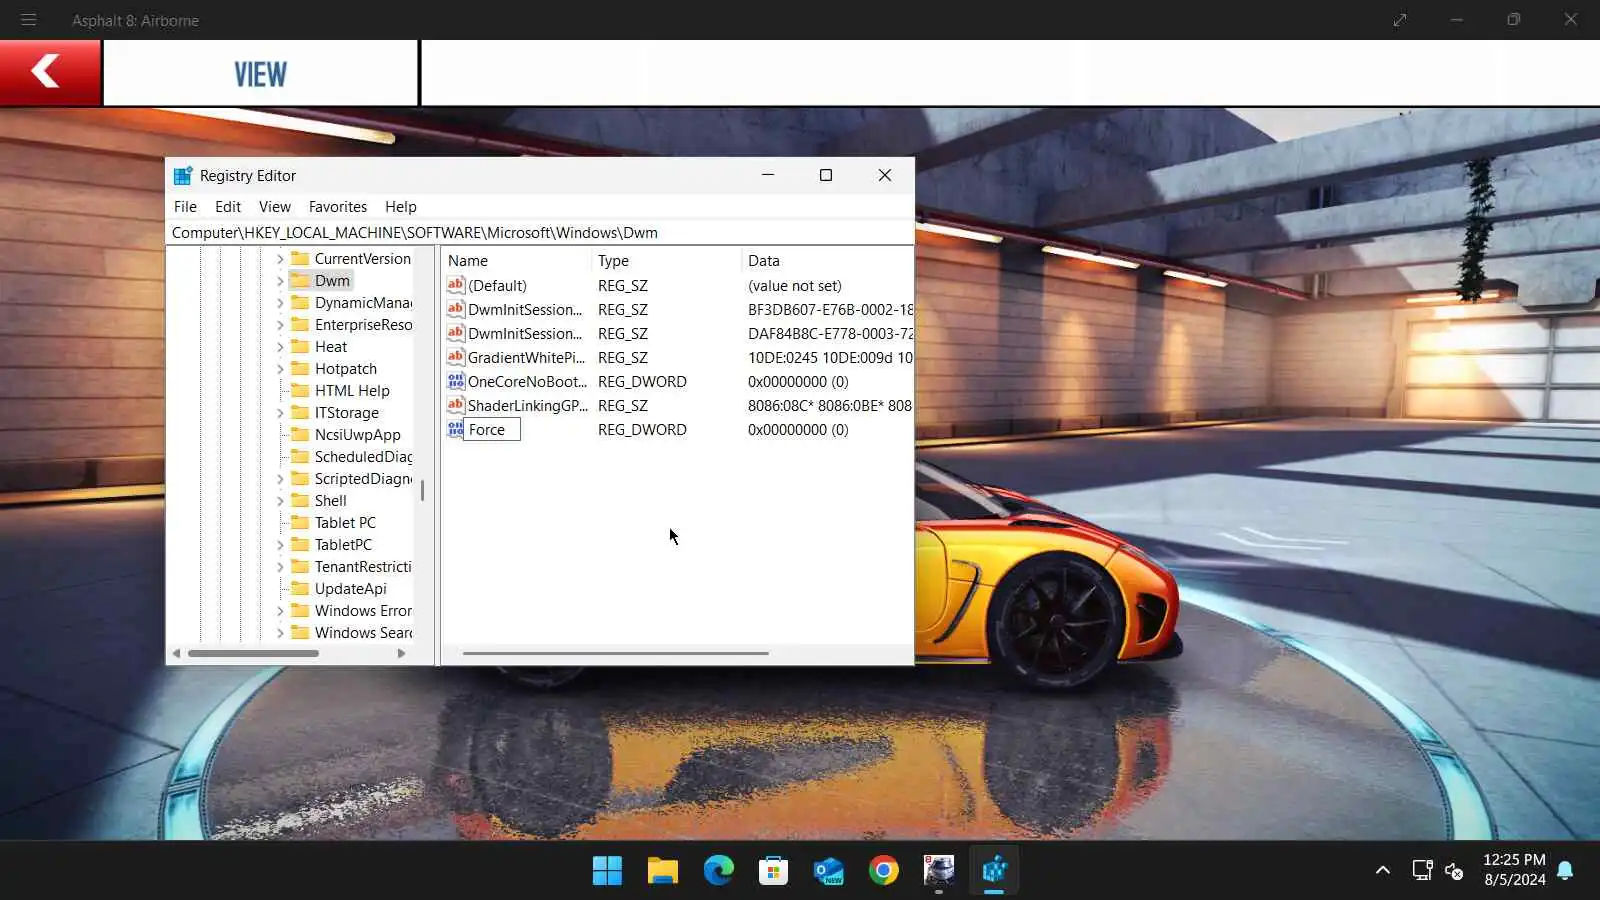Click the Registry Editor title bar app icon
Screen dimensions: 1600x900
183,176
